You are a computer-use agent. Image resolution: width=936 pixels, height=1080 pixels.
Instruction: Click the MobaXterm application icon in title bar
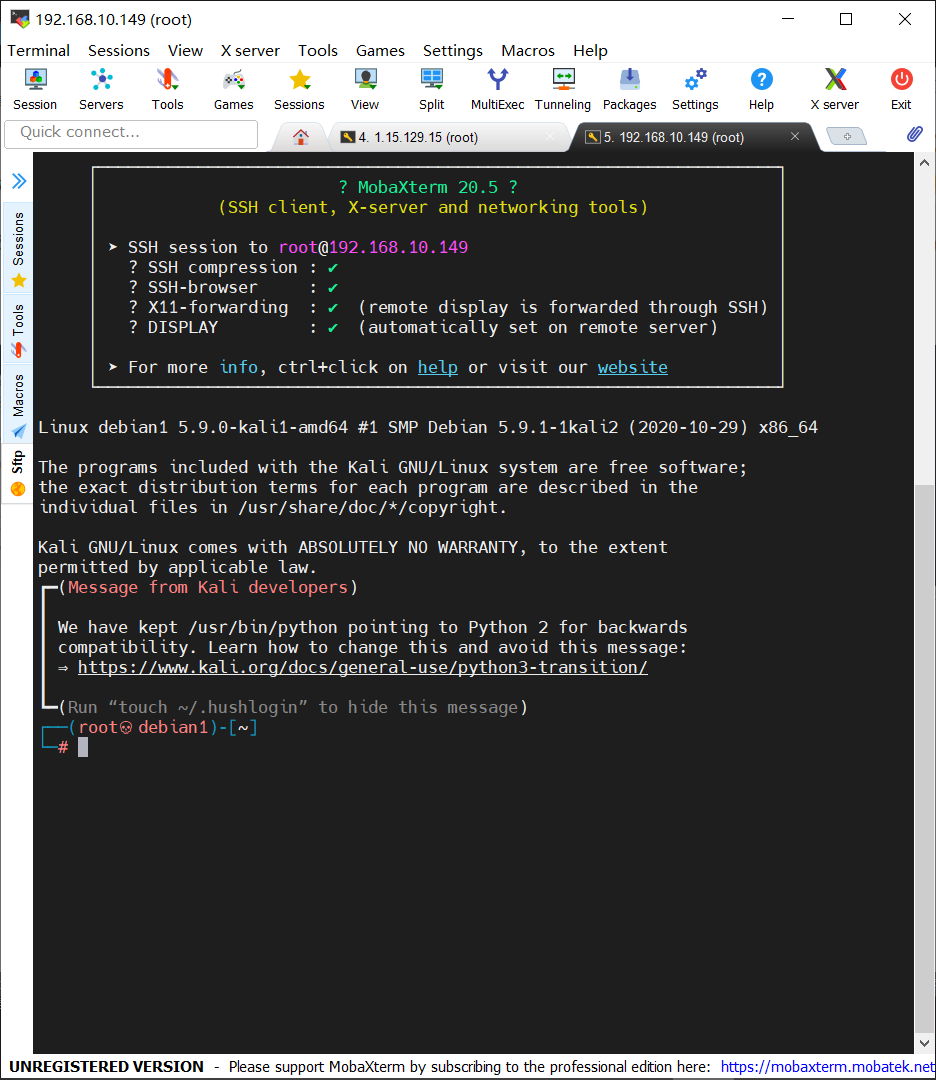click(x=19, y=19)
